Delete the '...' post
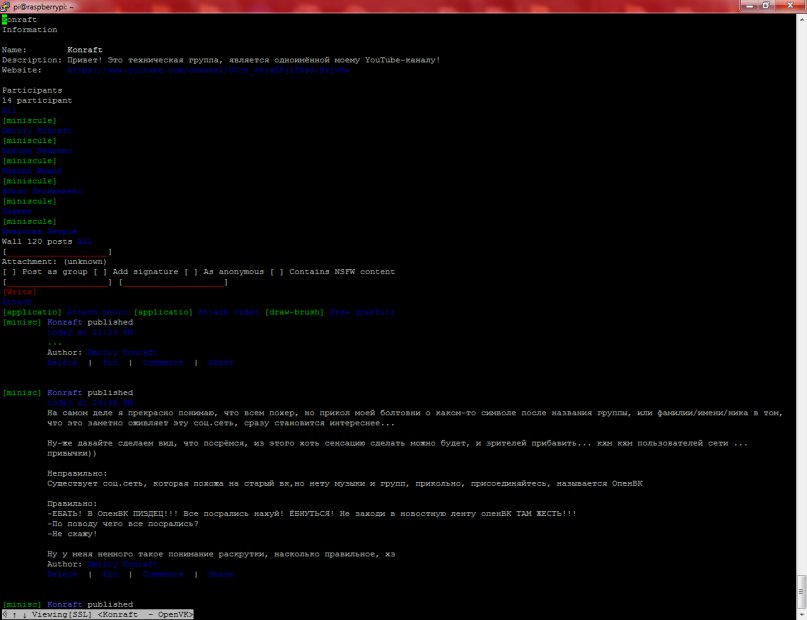807x620 pixels. pos(62,363)
